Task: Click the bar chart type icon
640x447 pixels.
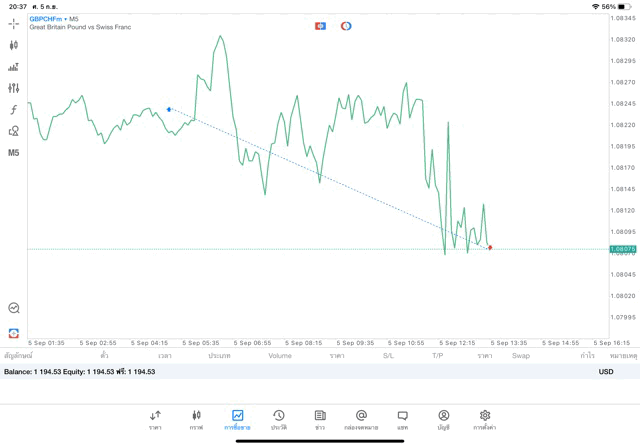Action: point(13,67)
